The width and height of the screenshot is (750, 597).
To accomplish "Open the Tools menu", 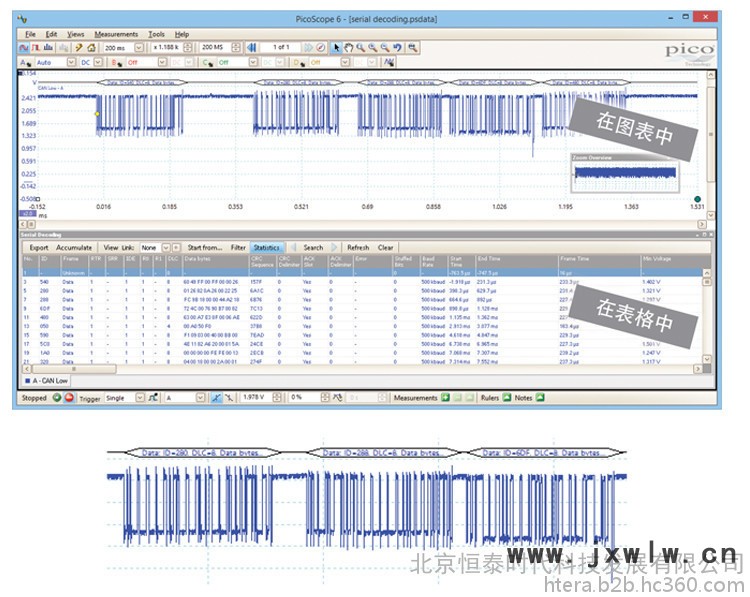I will coord(156,34).
